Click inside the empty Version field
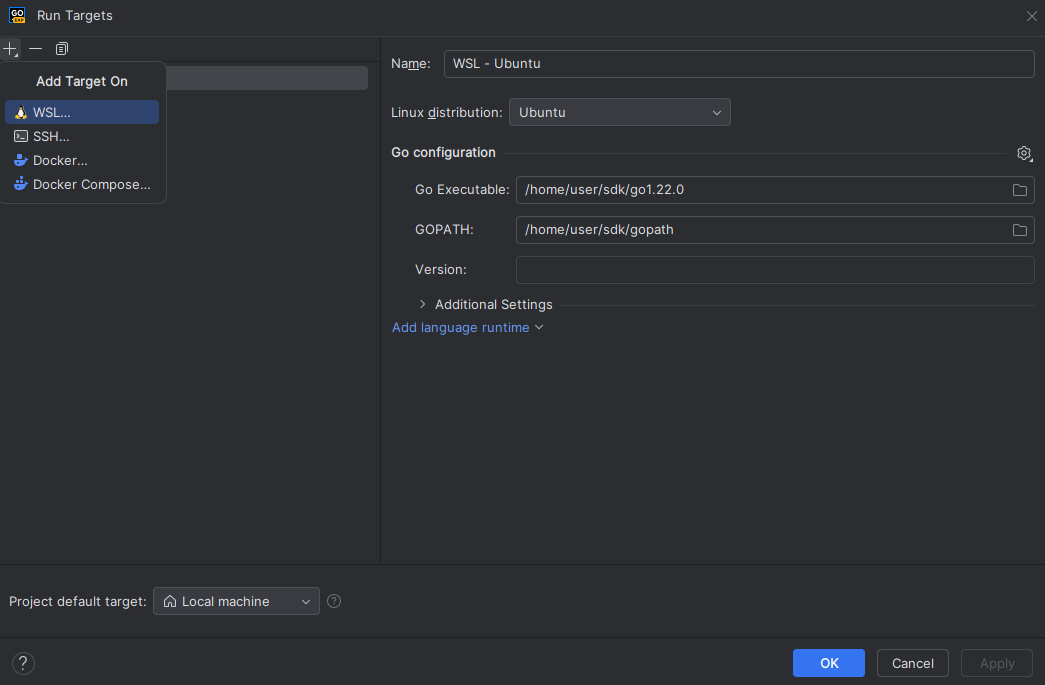The width and height of the screenshot is (1045, 685). point(775,269)
